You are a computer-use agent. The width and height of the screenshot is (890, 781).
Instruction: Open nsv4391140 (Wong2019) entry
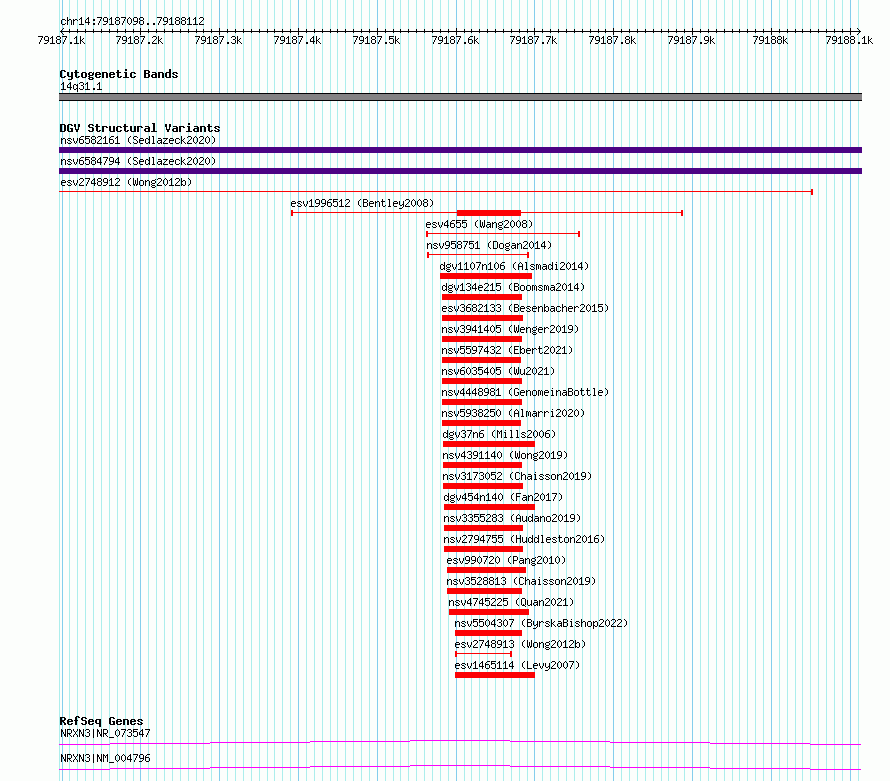click(505, 455)
